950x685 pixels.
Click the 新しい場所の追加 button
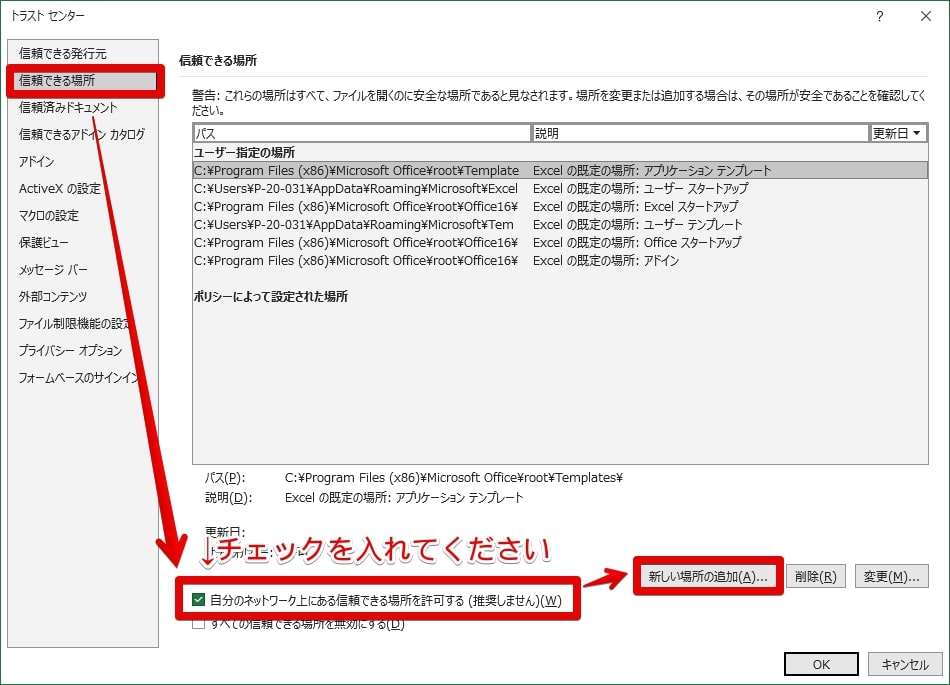[x=707, y=577]
